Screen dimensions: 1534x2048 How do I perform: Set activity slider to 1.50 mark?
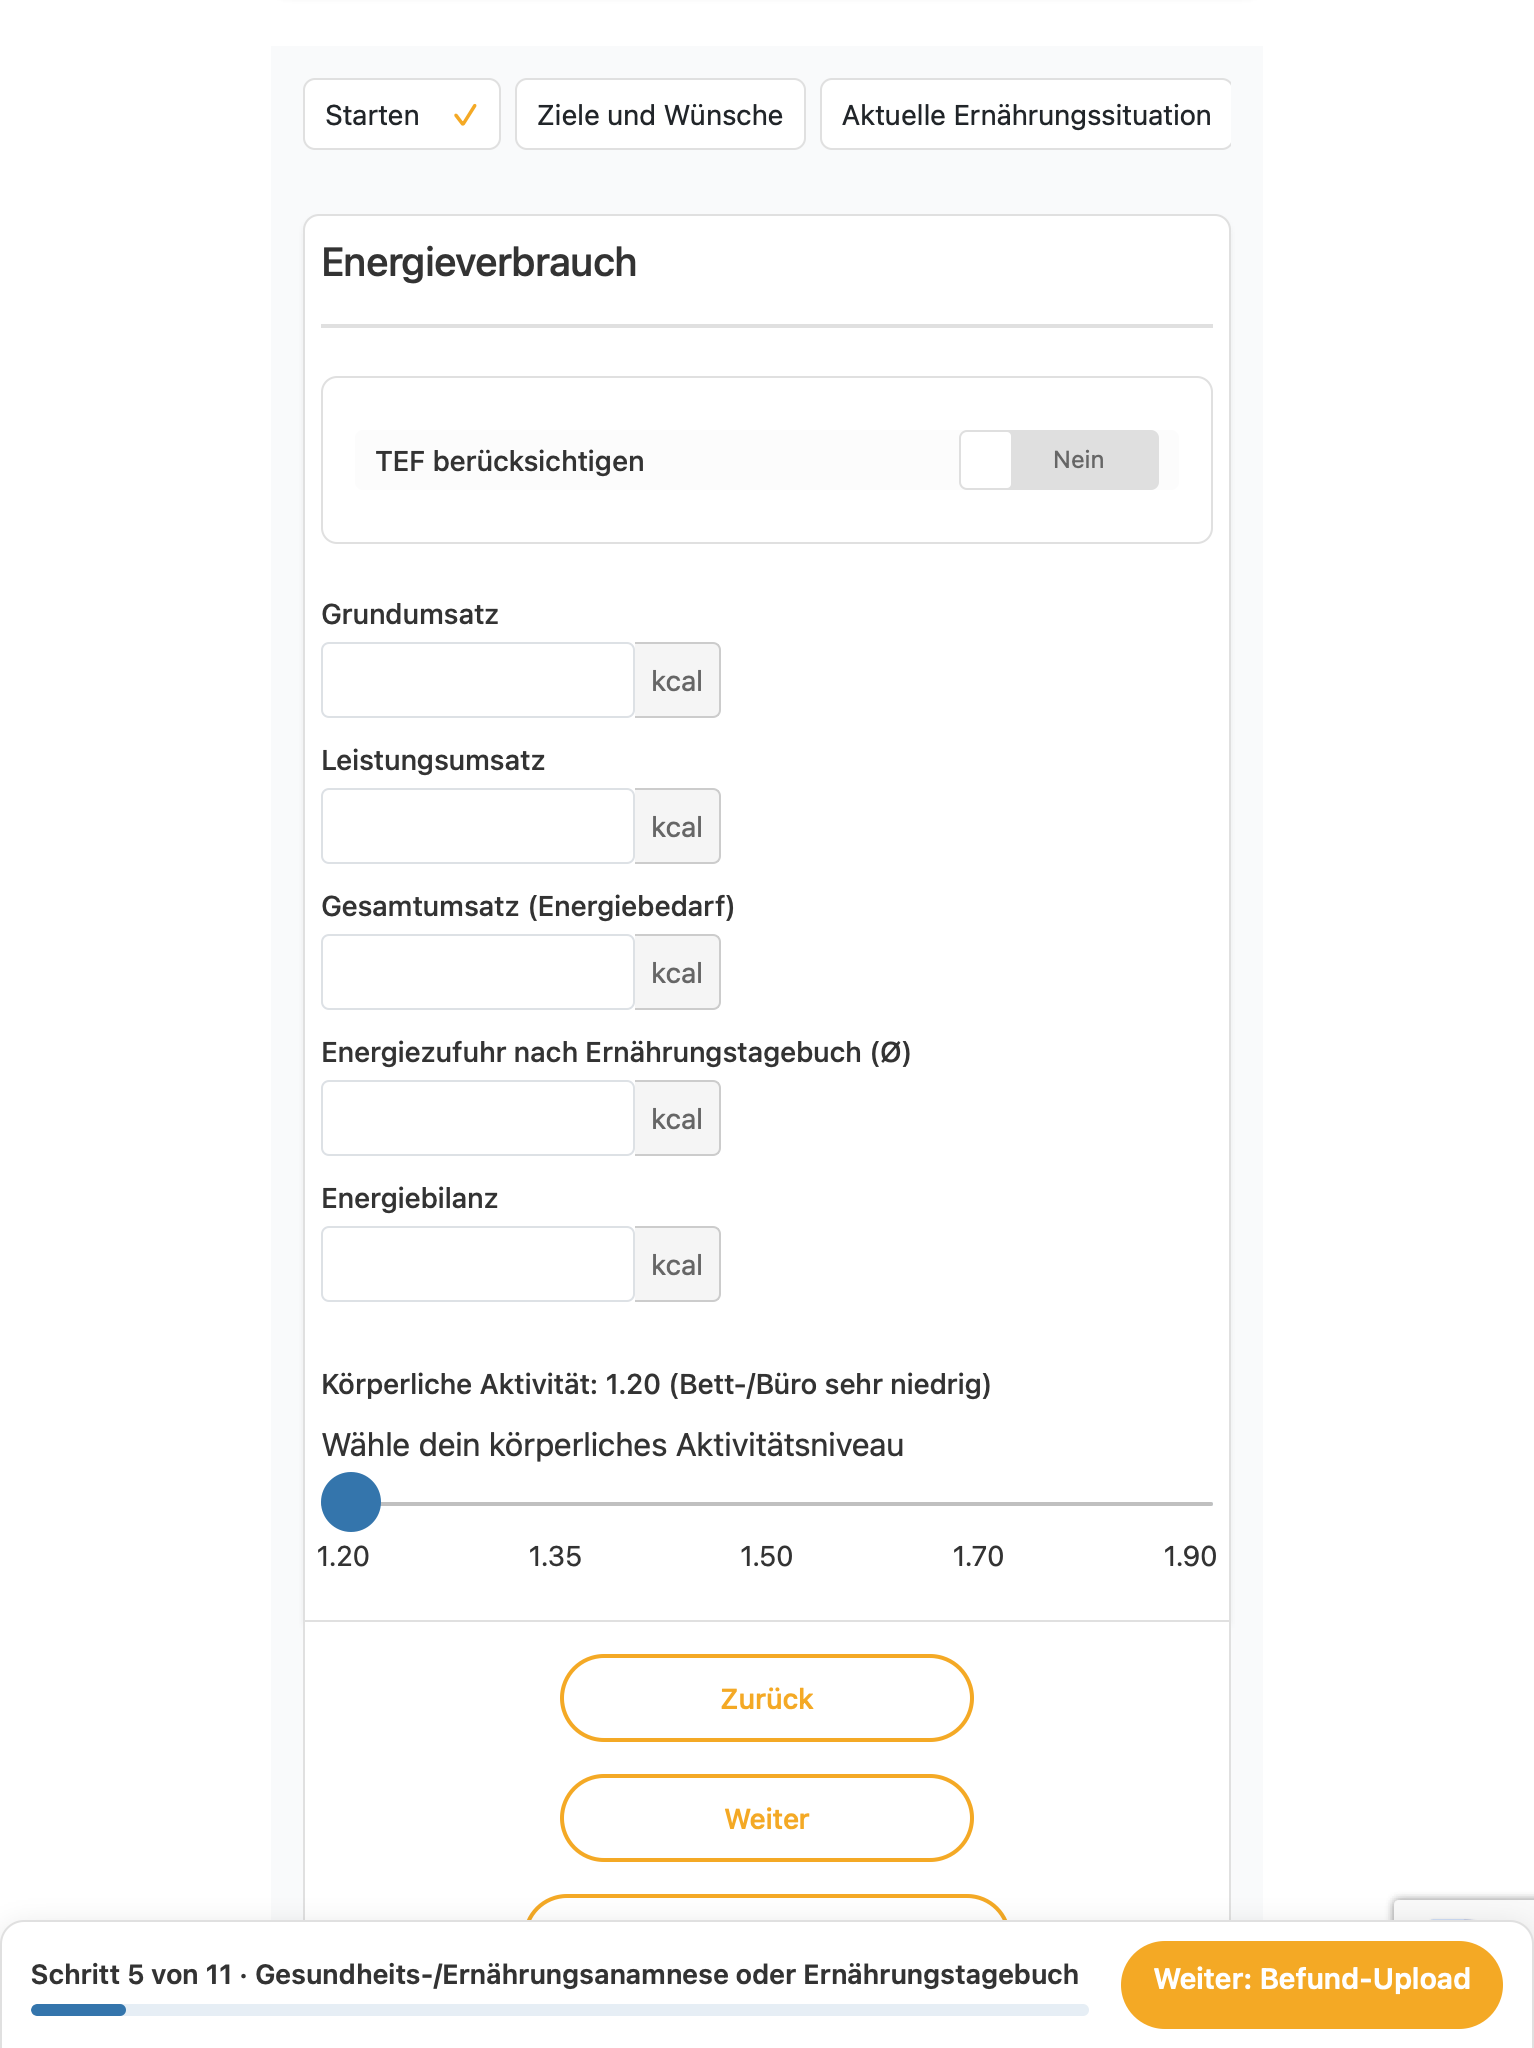point(767,1503)
